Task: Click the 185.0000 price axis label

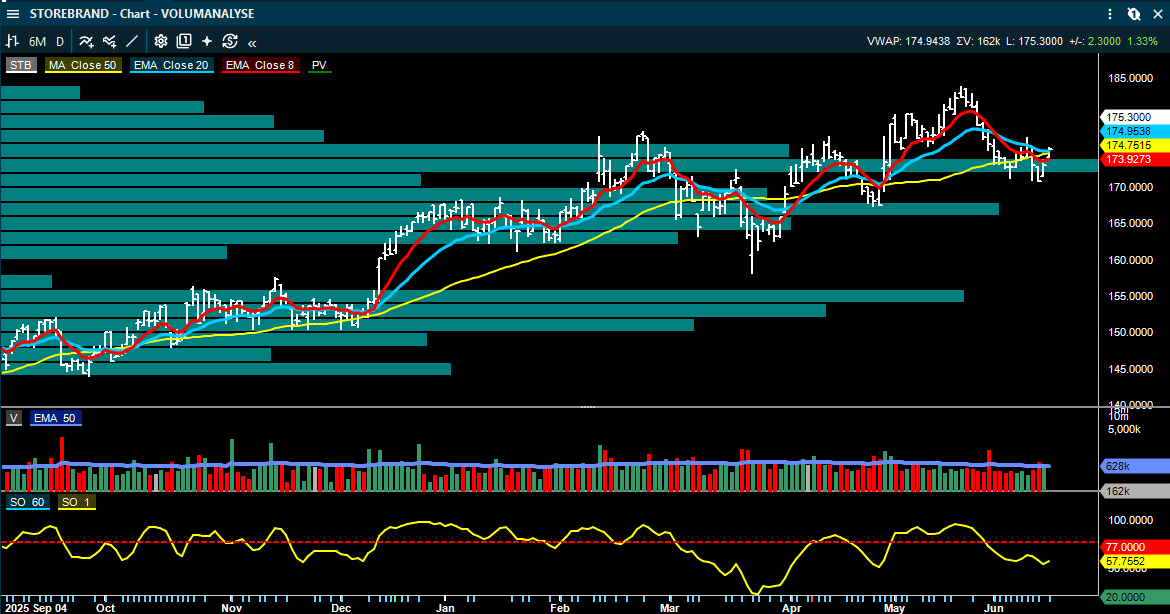Action: click(1130, 78)
